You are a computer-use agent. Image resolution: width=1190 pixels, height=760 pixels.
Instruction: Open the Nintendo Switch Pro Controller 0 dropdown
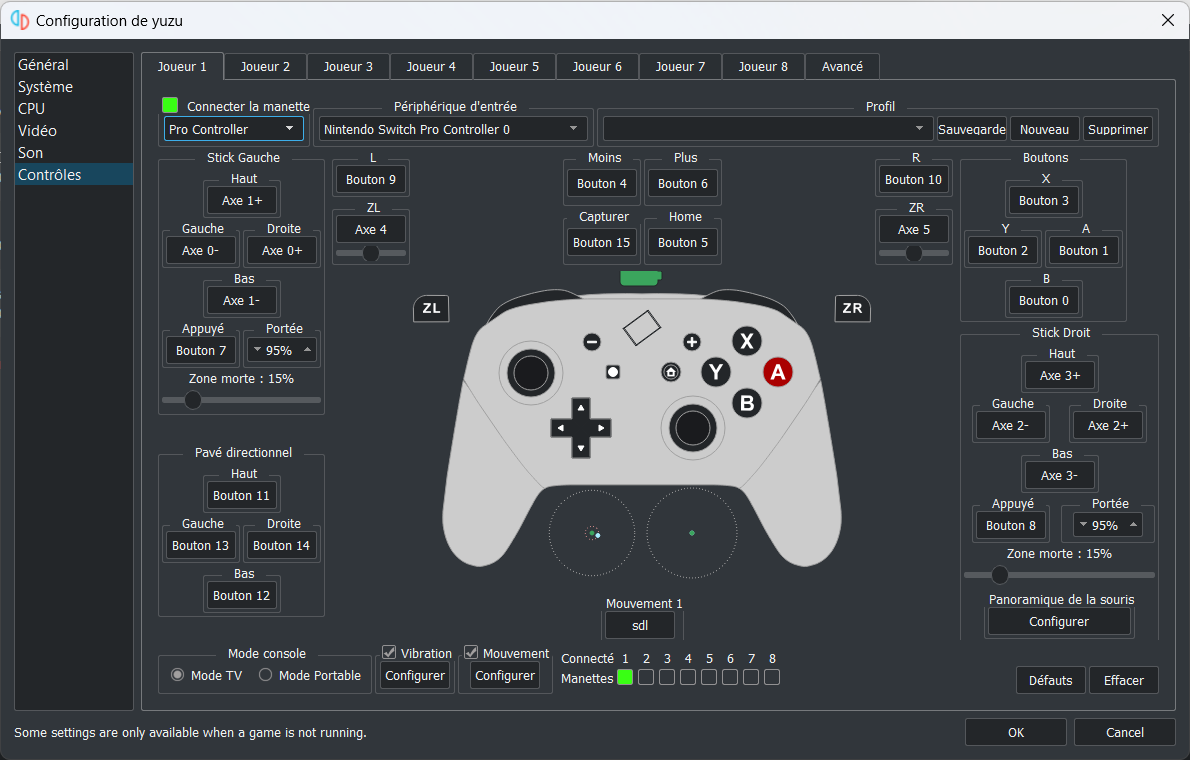pos(452,129)
